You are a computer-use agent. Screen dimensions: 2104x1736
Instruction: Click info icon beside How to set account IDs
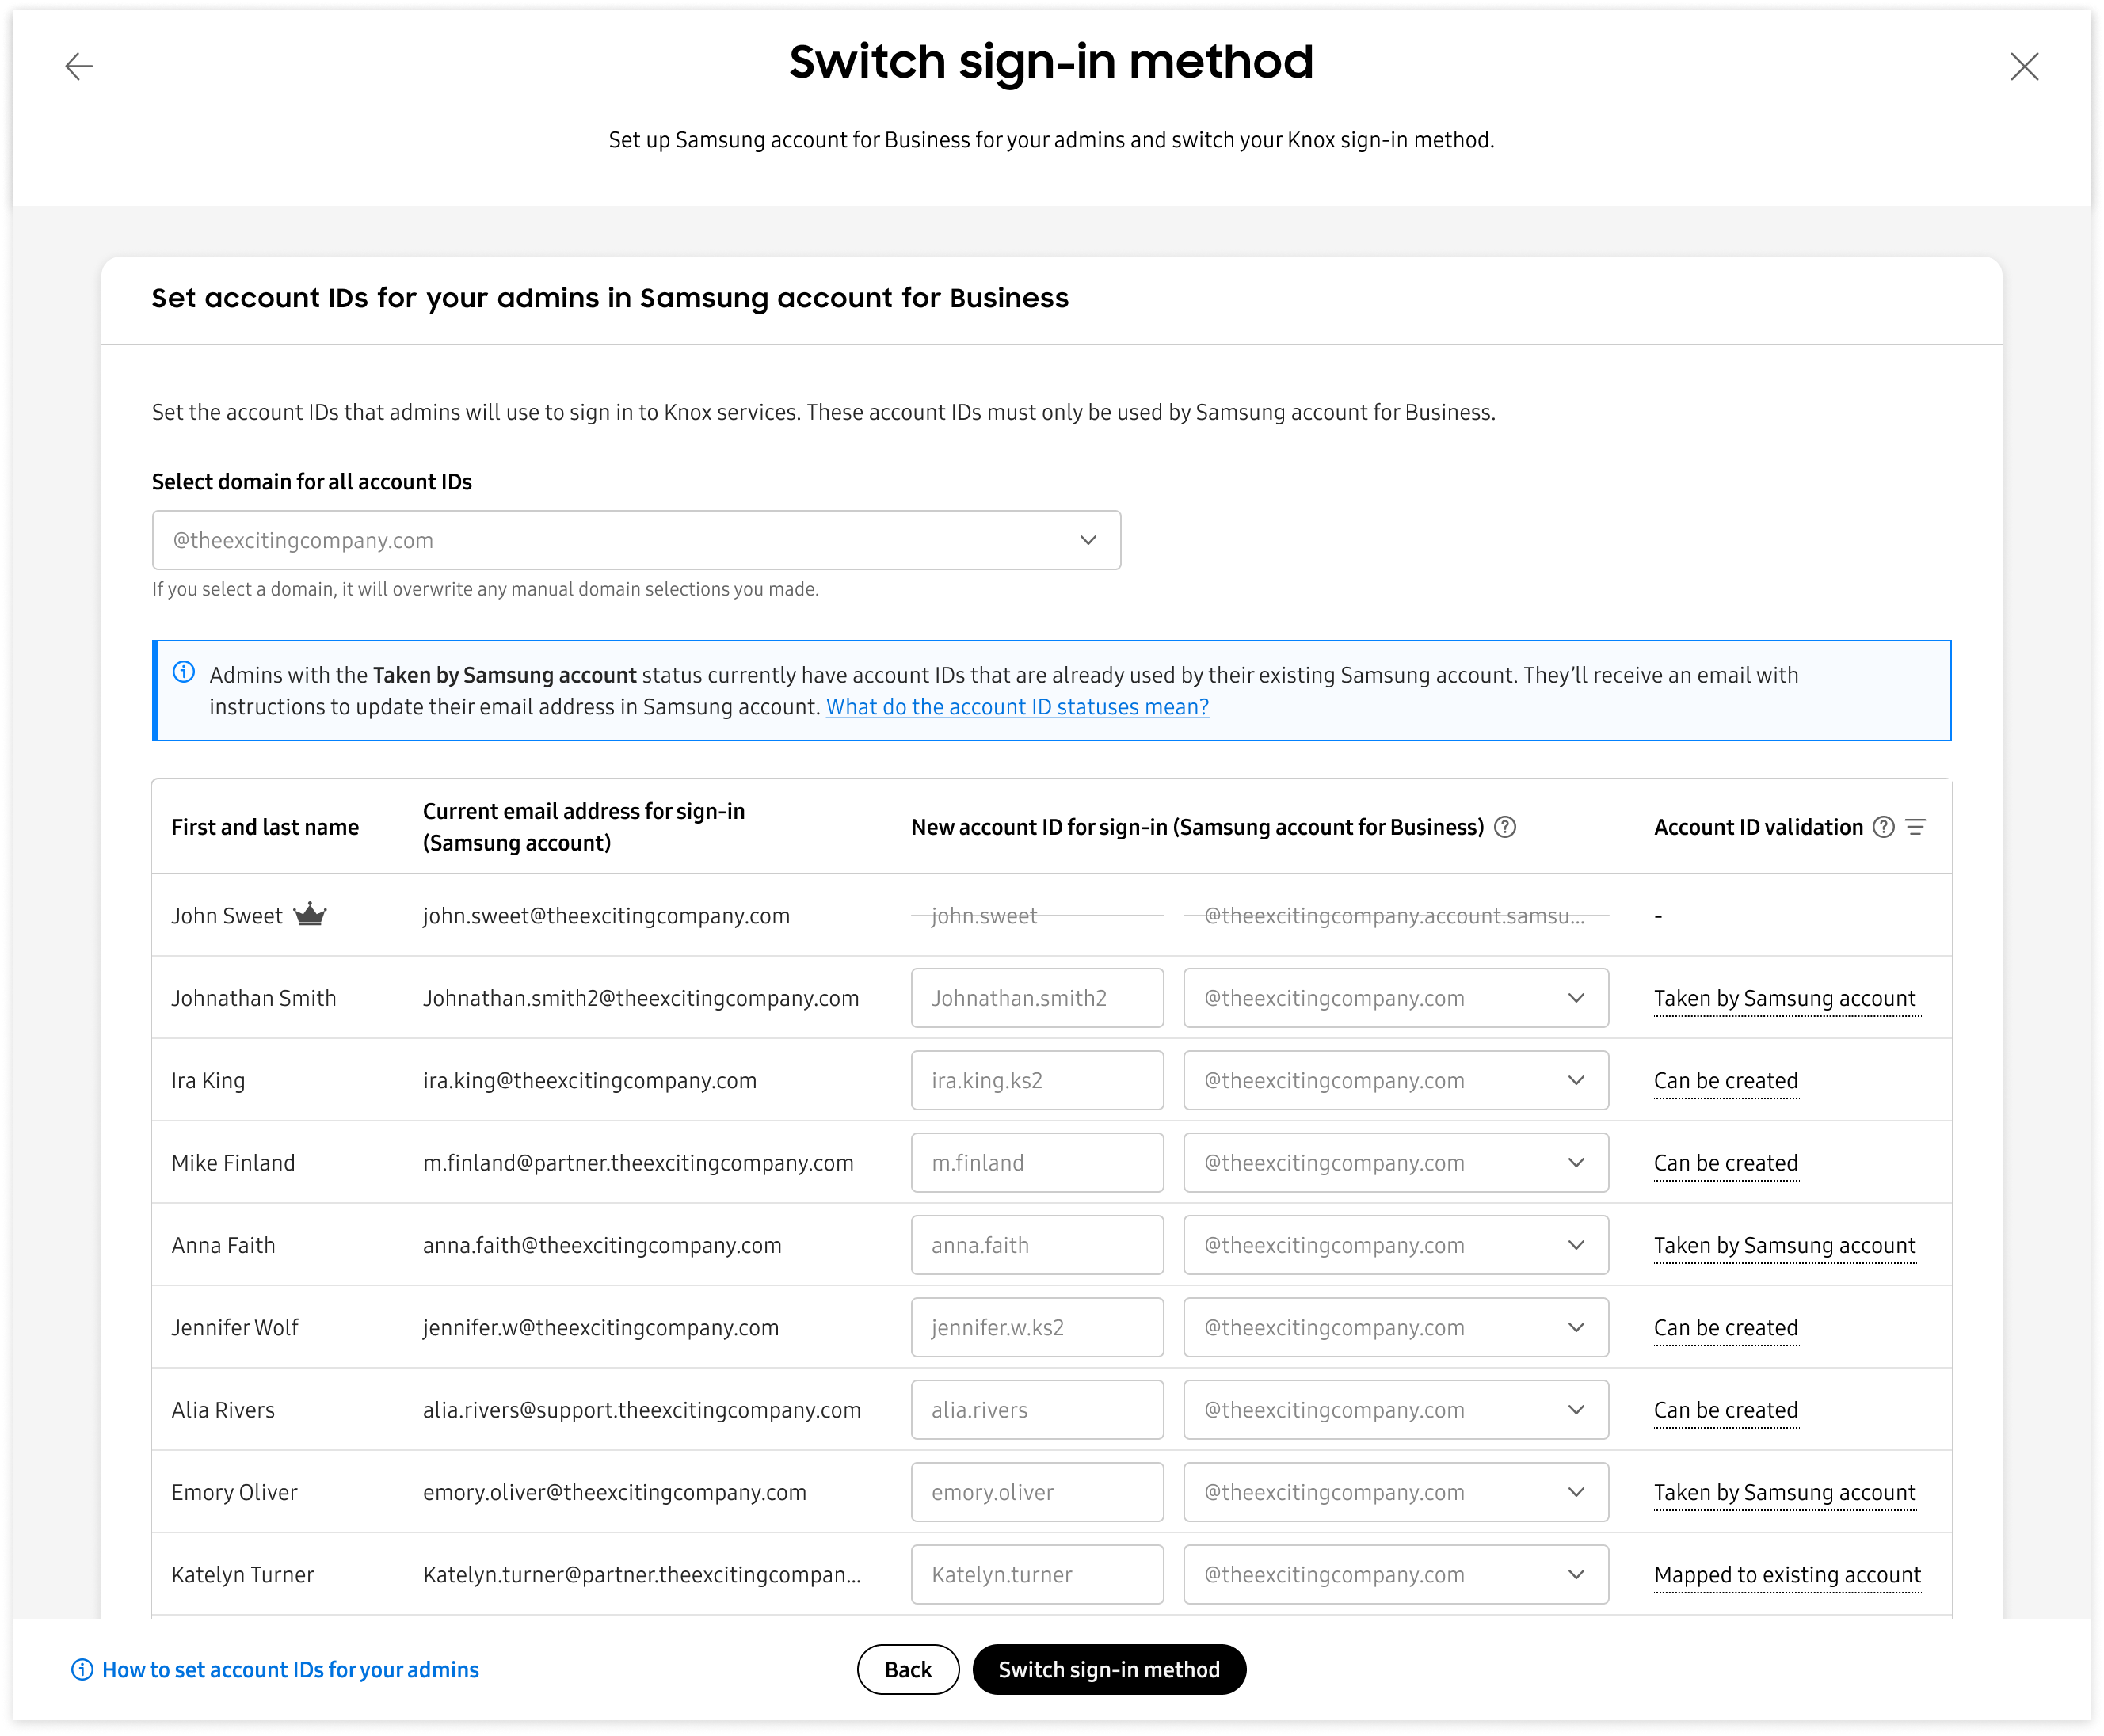[x=82, y=1669]
